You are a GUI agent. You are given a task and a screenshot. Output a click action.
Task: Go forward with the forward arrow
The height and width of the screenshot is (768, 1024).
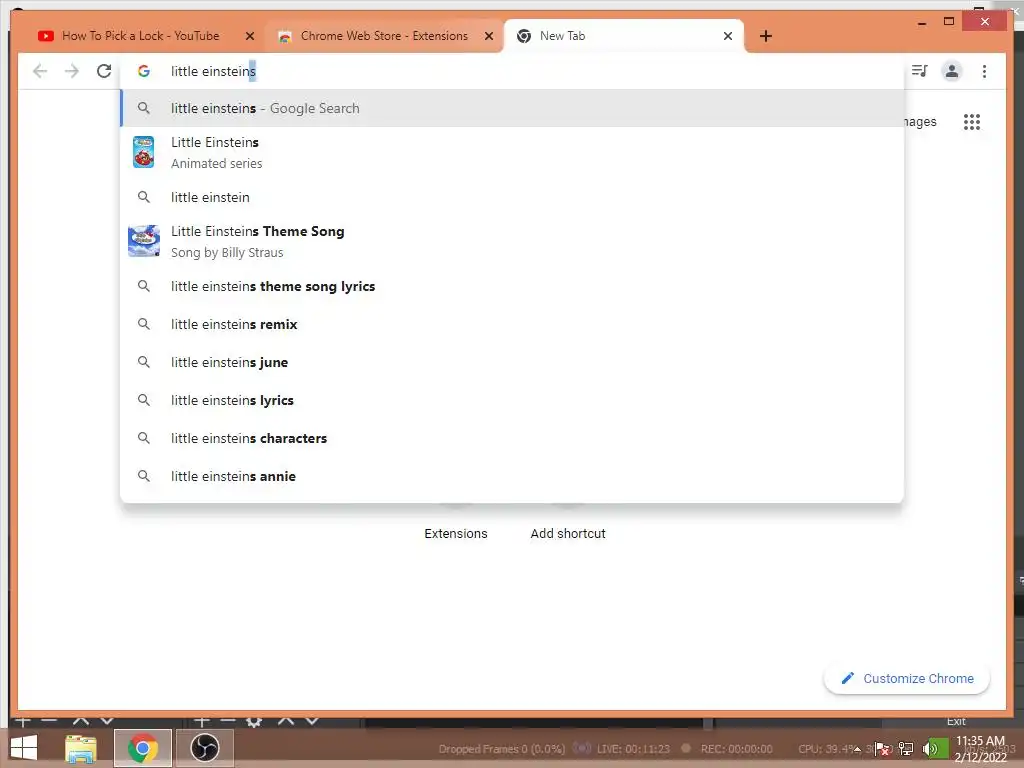point(72,71)
